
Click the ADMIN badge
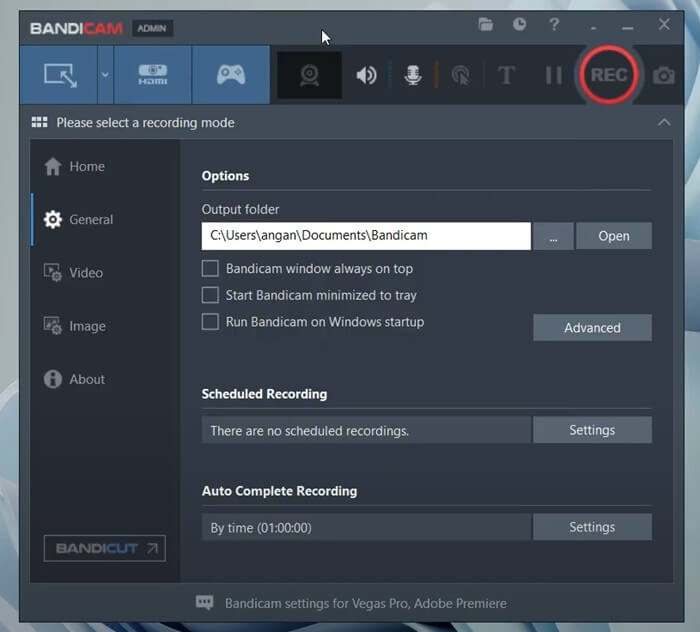coord(152,29)
